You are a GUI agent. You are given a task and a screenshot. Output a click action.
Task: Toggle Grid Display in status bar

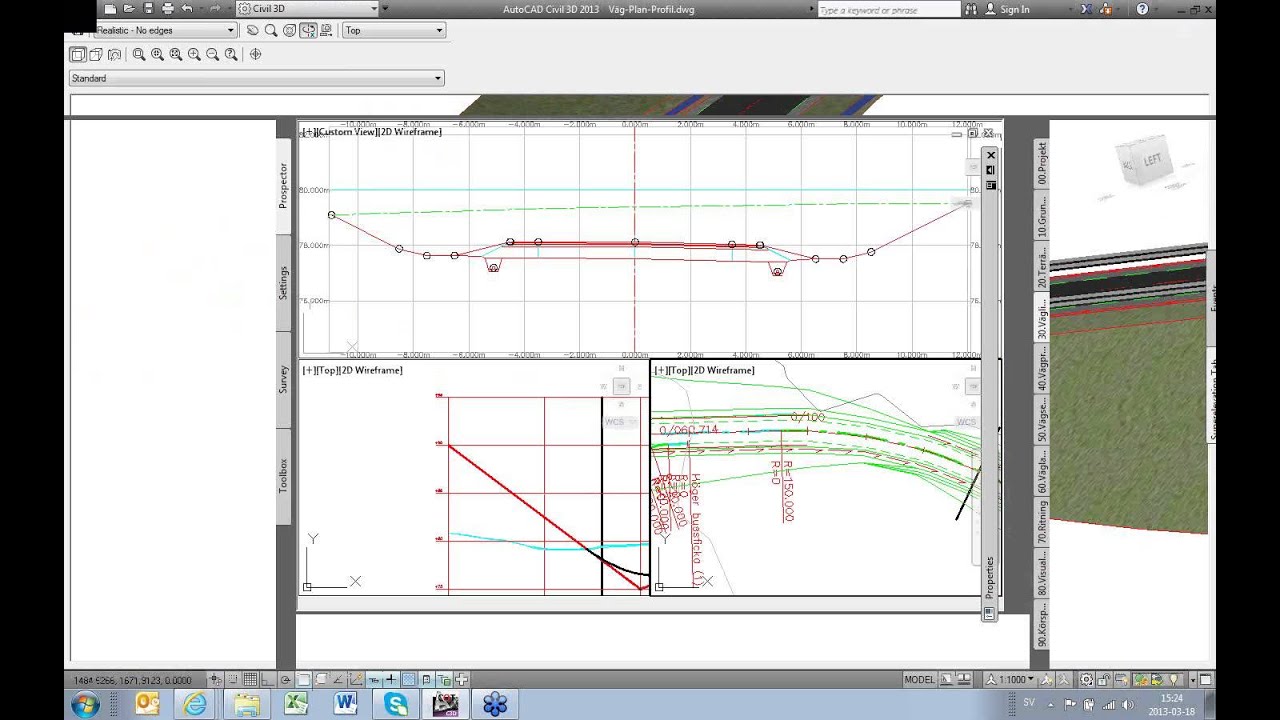pos(250,680)
